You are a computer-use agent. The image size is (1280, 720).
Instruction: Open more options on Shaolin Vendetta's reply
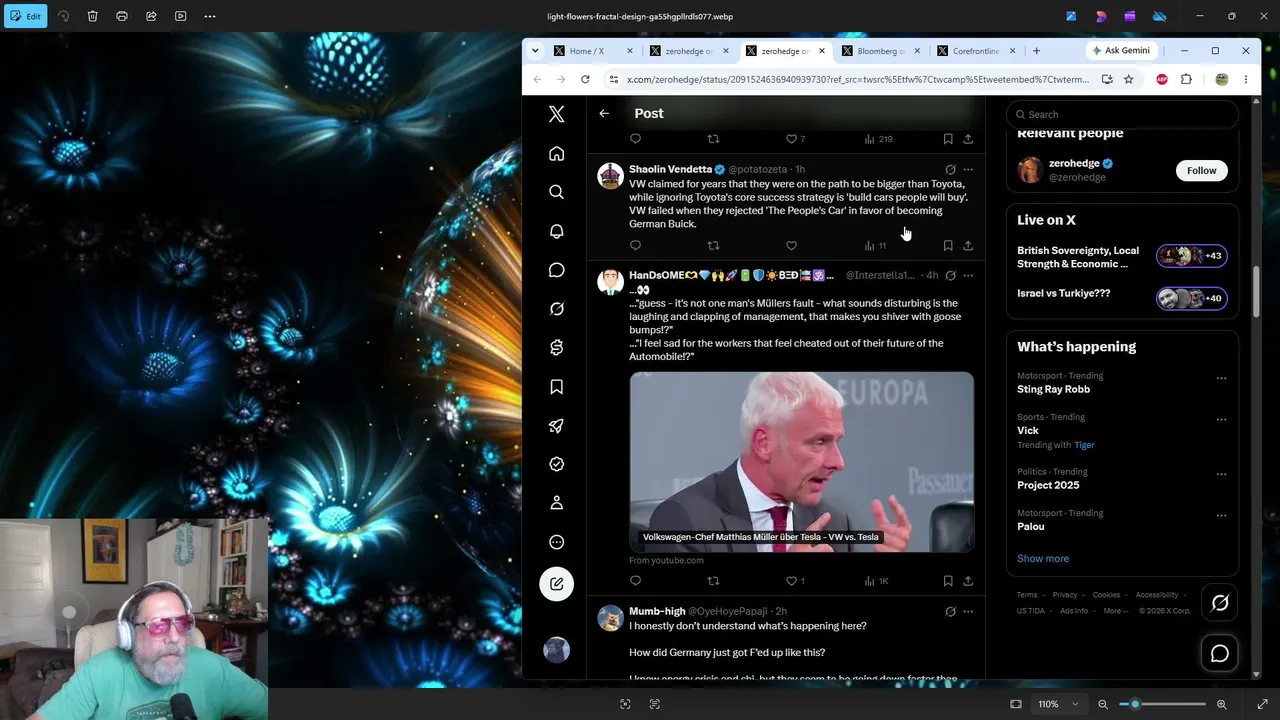click(968, 170)
